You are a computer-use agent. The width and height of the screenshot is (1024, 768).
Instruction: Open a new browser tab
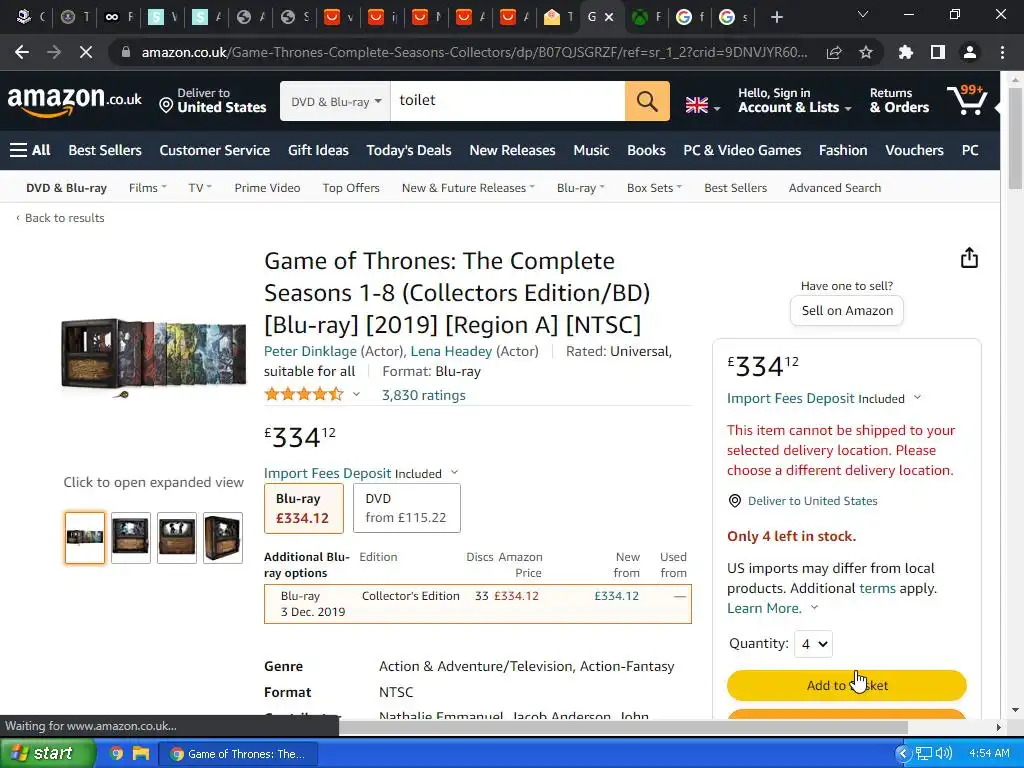click(x=776, y=18)
